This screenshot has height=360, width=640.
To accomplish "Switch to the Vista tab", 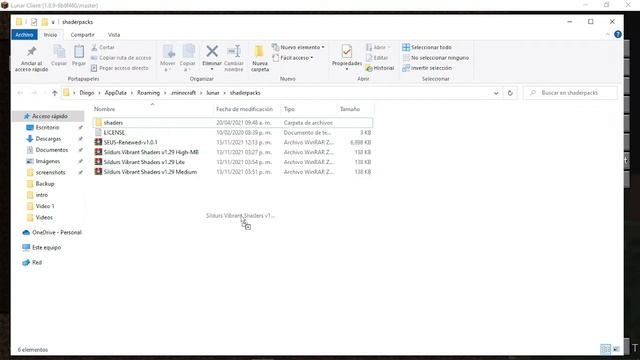I will coord(114,35).
